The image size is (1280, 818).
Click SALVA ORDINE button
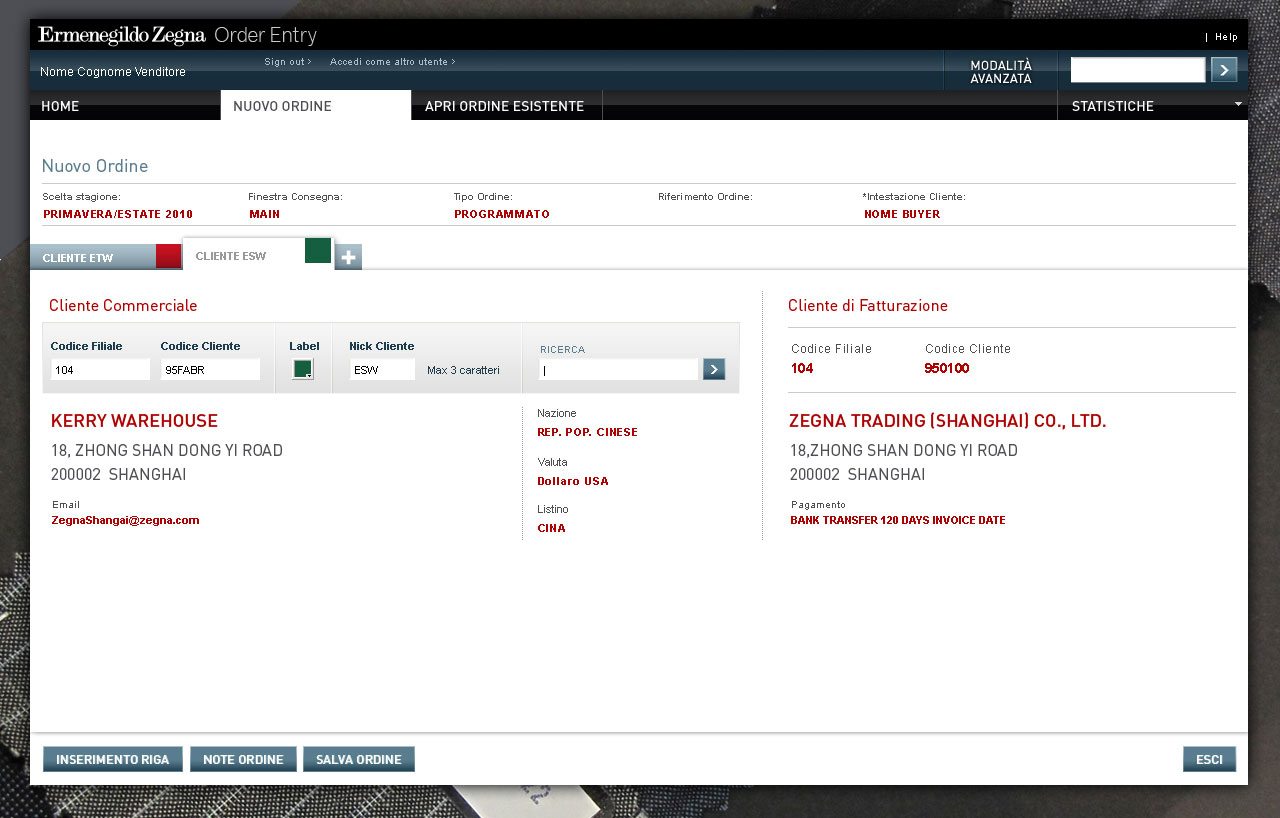click(x=359, y=759)
